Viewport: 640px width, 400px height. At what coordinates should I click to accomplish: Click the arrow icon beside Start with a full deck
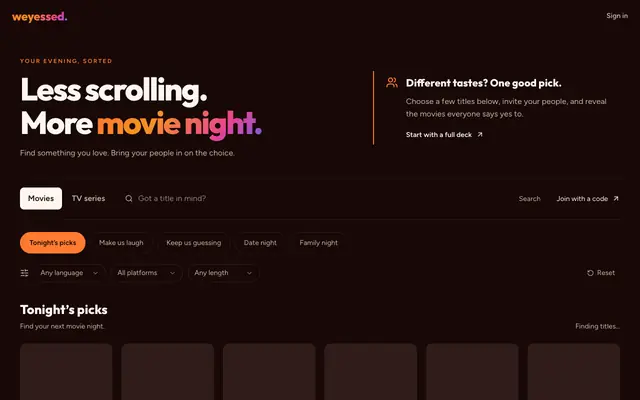[x=480, y=134]
